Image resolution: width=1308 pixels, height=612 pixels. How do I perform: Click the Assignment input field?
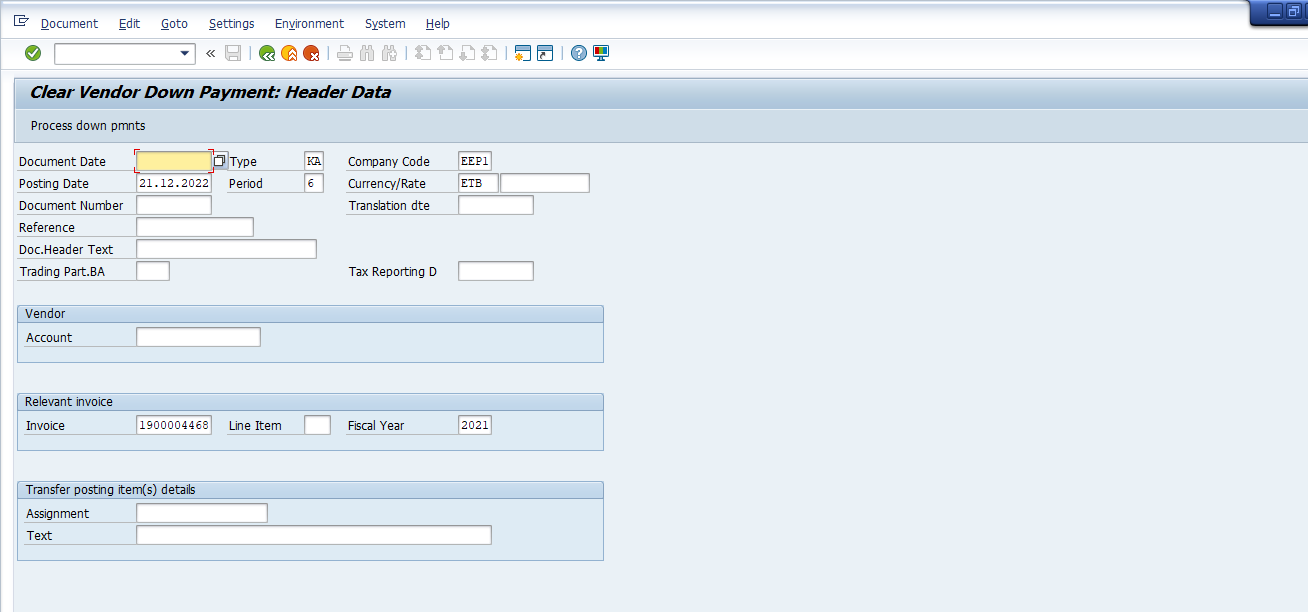[202, 513]
